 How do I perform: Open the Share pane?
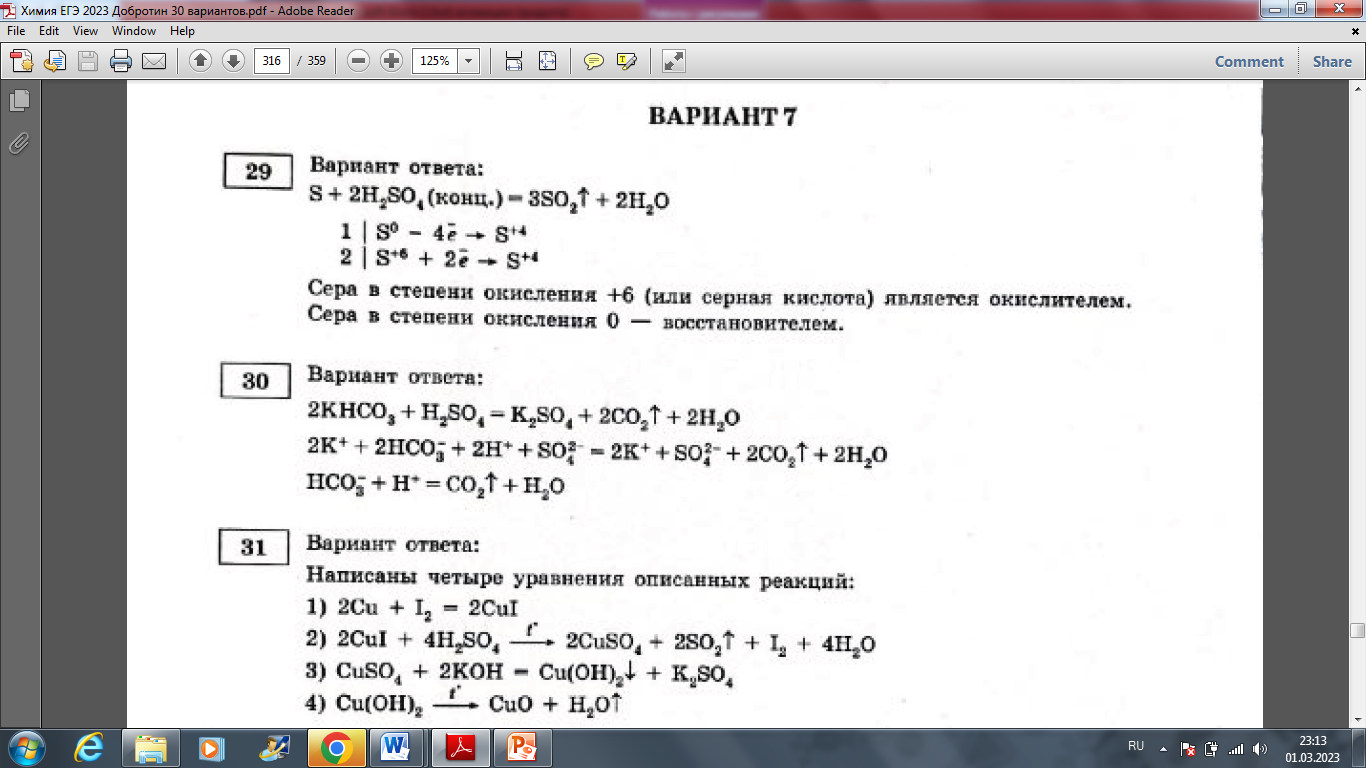pyautogui.click(x=1332, y=61)
